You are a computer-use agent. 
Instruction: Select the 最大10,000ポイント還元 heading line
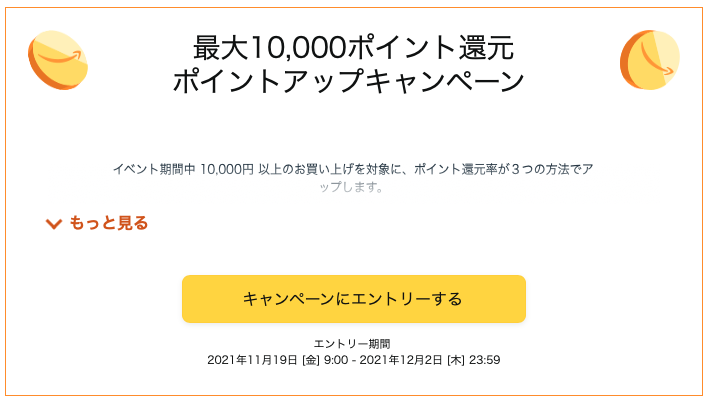point(354,48)
